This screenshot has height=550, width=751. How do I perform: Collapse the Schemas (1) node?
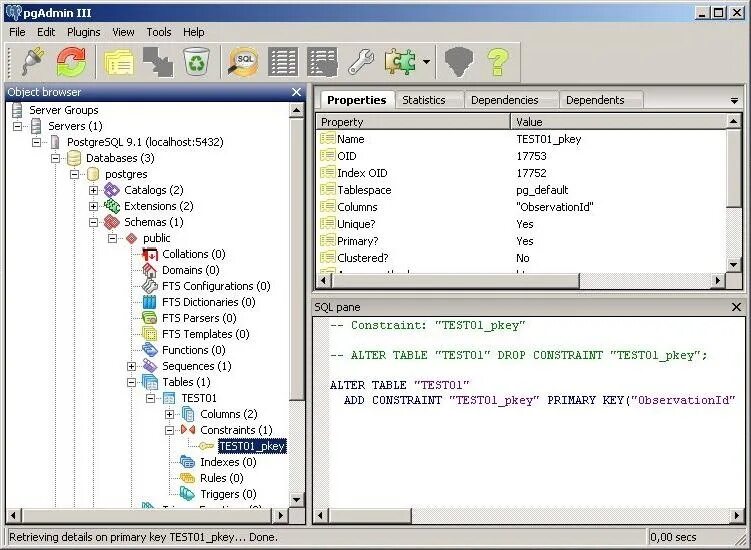coord(94,222)
